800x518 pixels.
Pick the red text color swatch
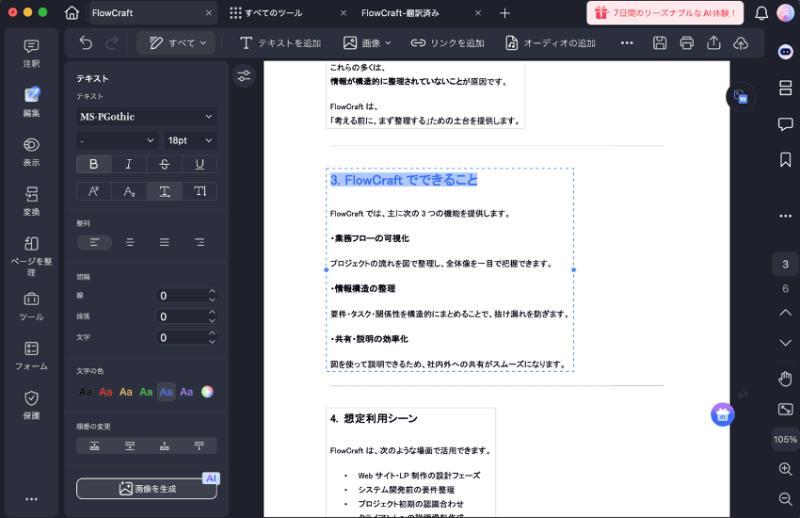106,392
